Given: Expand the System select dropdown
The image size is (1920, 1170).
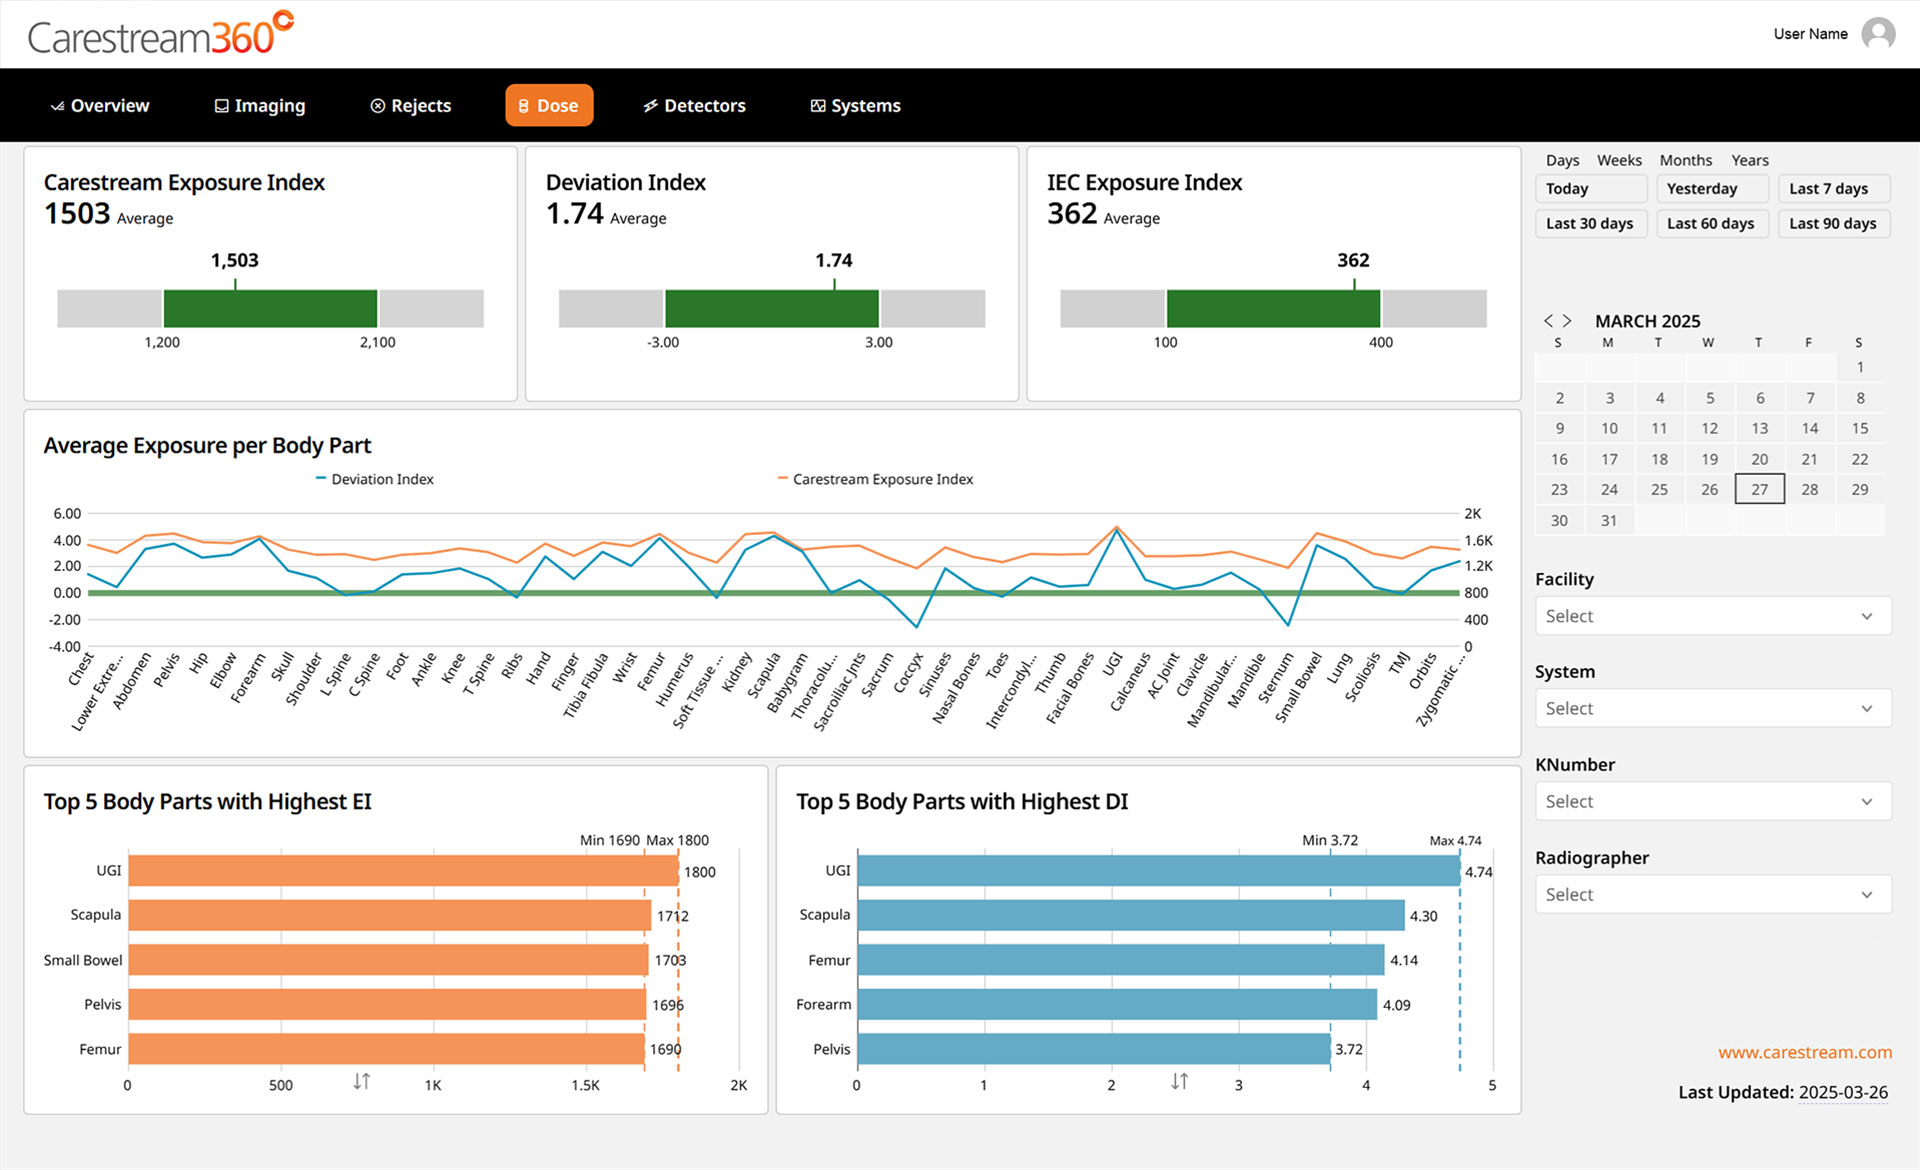Looking at the screenshot, I should click(x=1712, y=708).
